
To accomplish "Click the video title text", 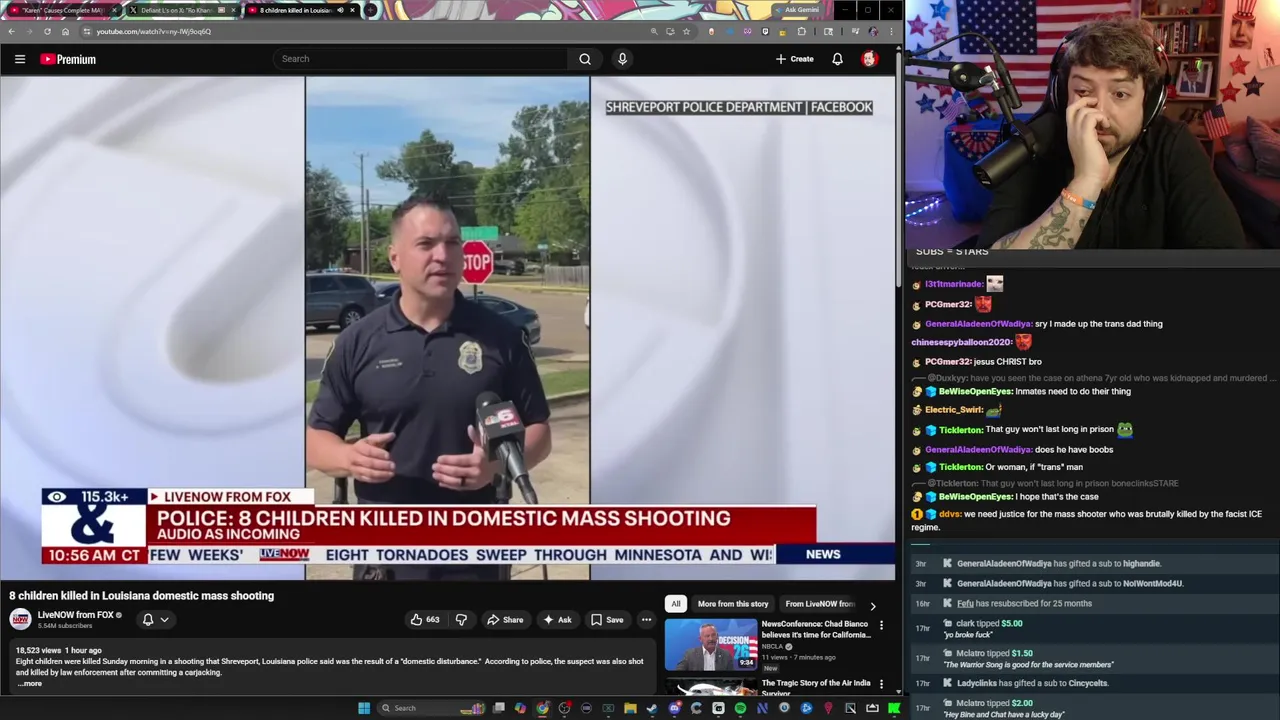I will (x=141, y=596).
